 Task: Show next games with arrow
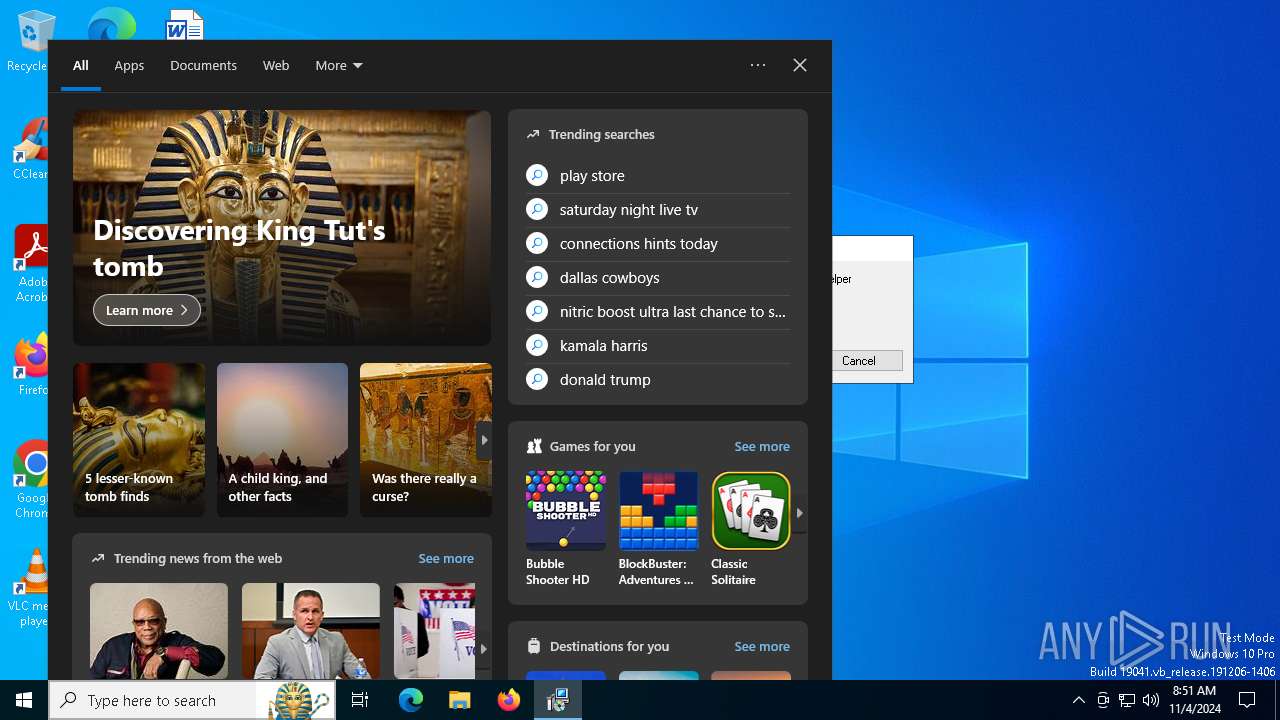(799, 513)
